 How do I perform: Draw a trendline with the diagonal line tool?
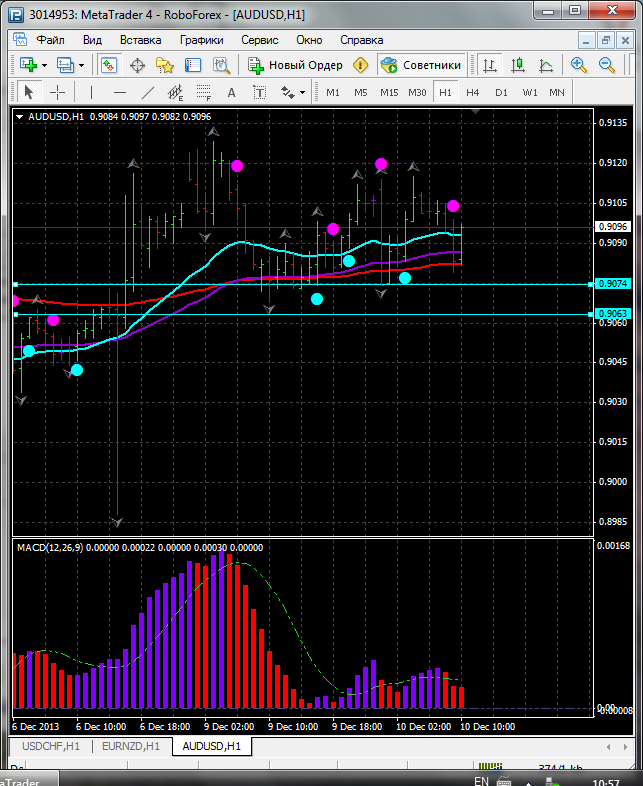click(x=148, y=92)
